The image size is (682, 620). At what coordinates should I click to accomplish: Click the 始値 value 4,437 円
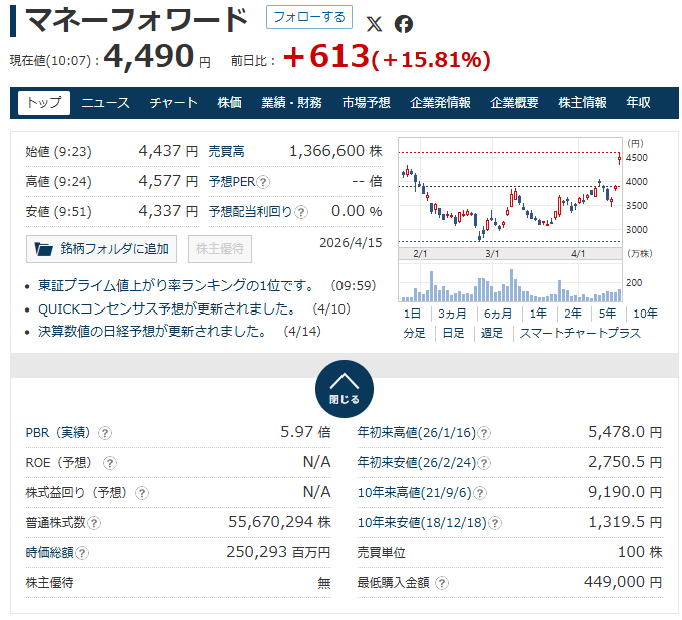point(168,151)
